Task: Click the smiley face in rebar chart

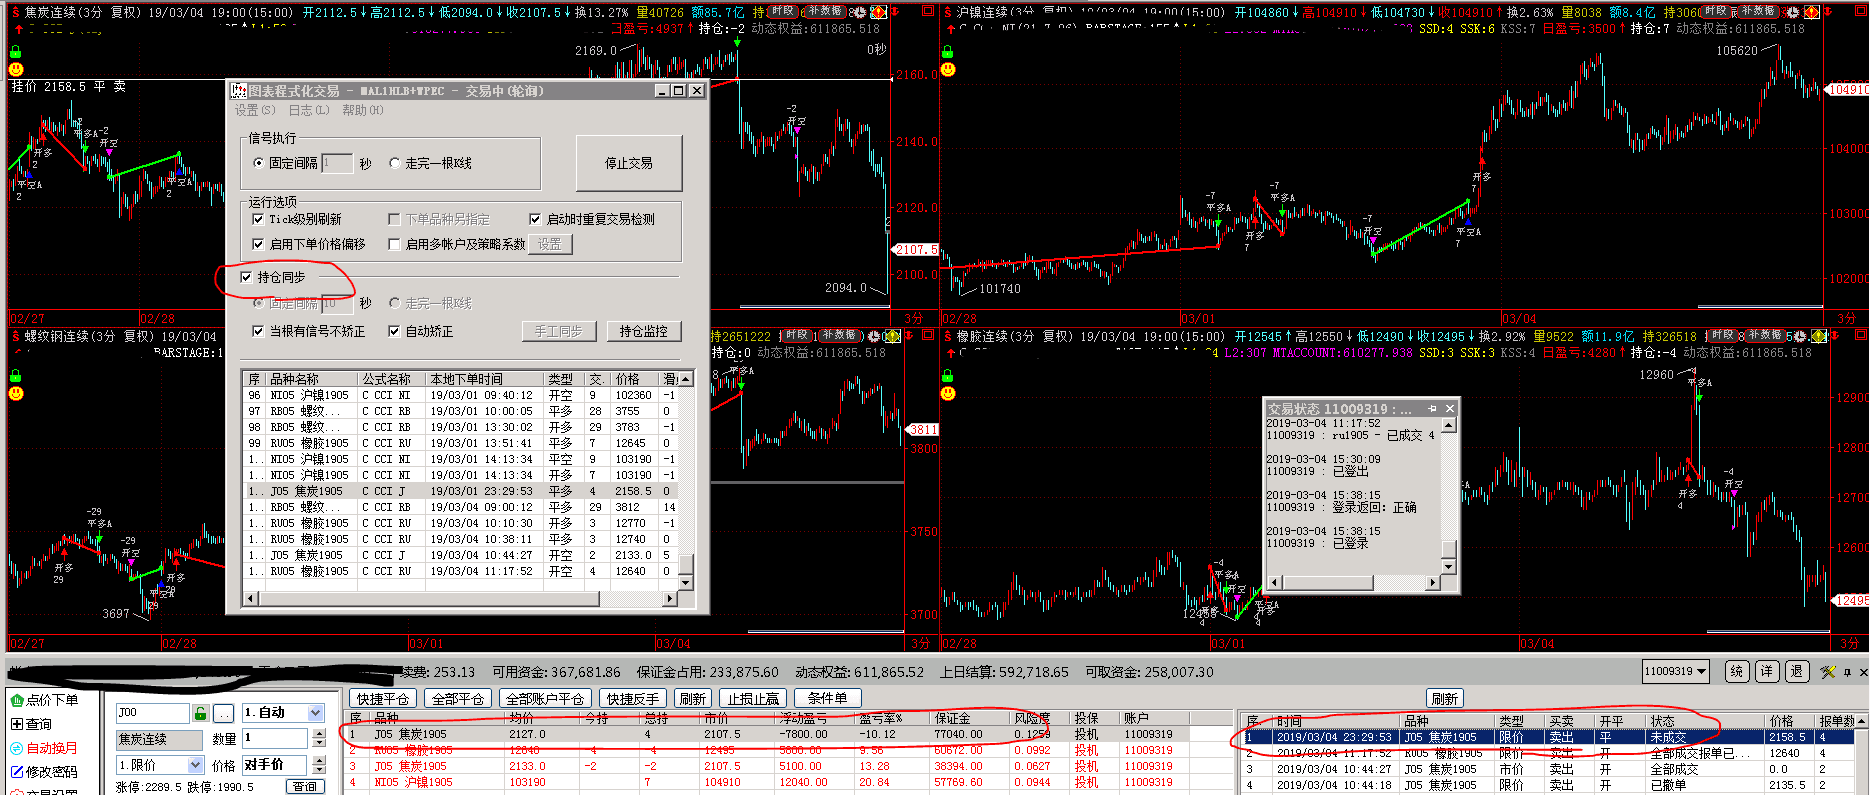Action: coord(16,393)
